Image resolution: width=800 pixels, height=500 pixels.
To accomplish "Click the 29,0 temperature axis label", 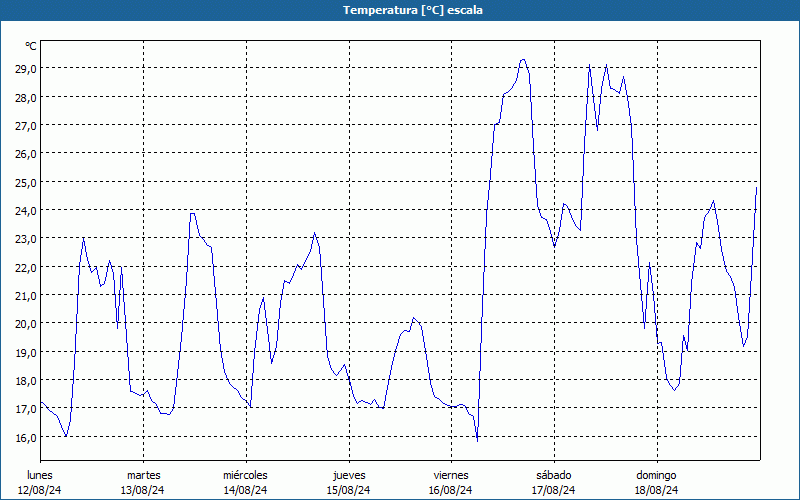I will [26, 69].
